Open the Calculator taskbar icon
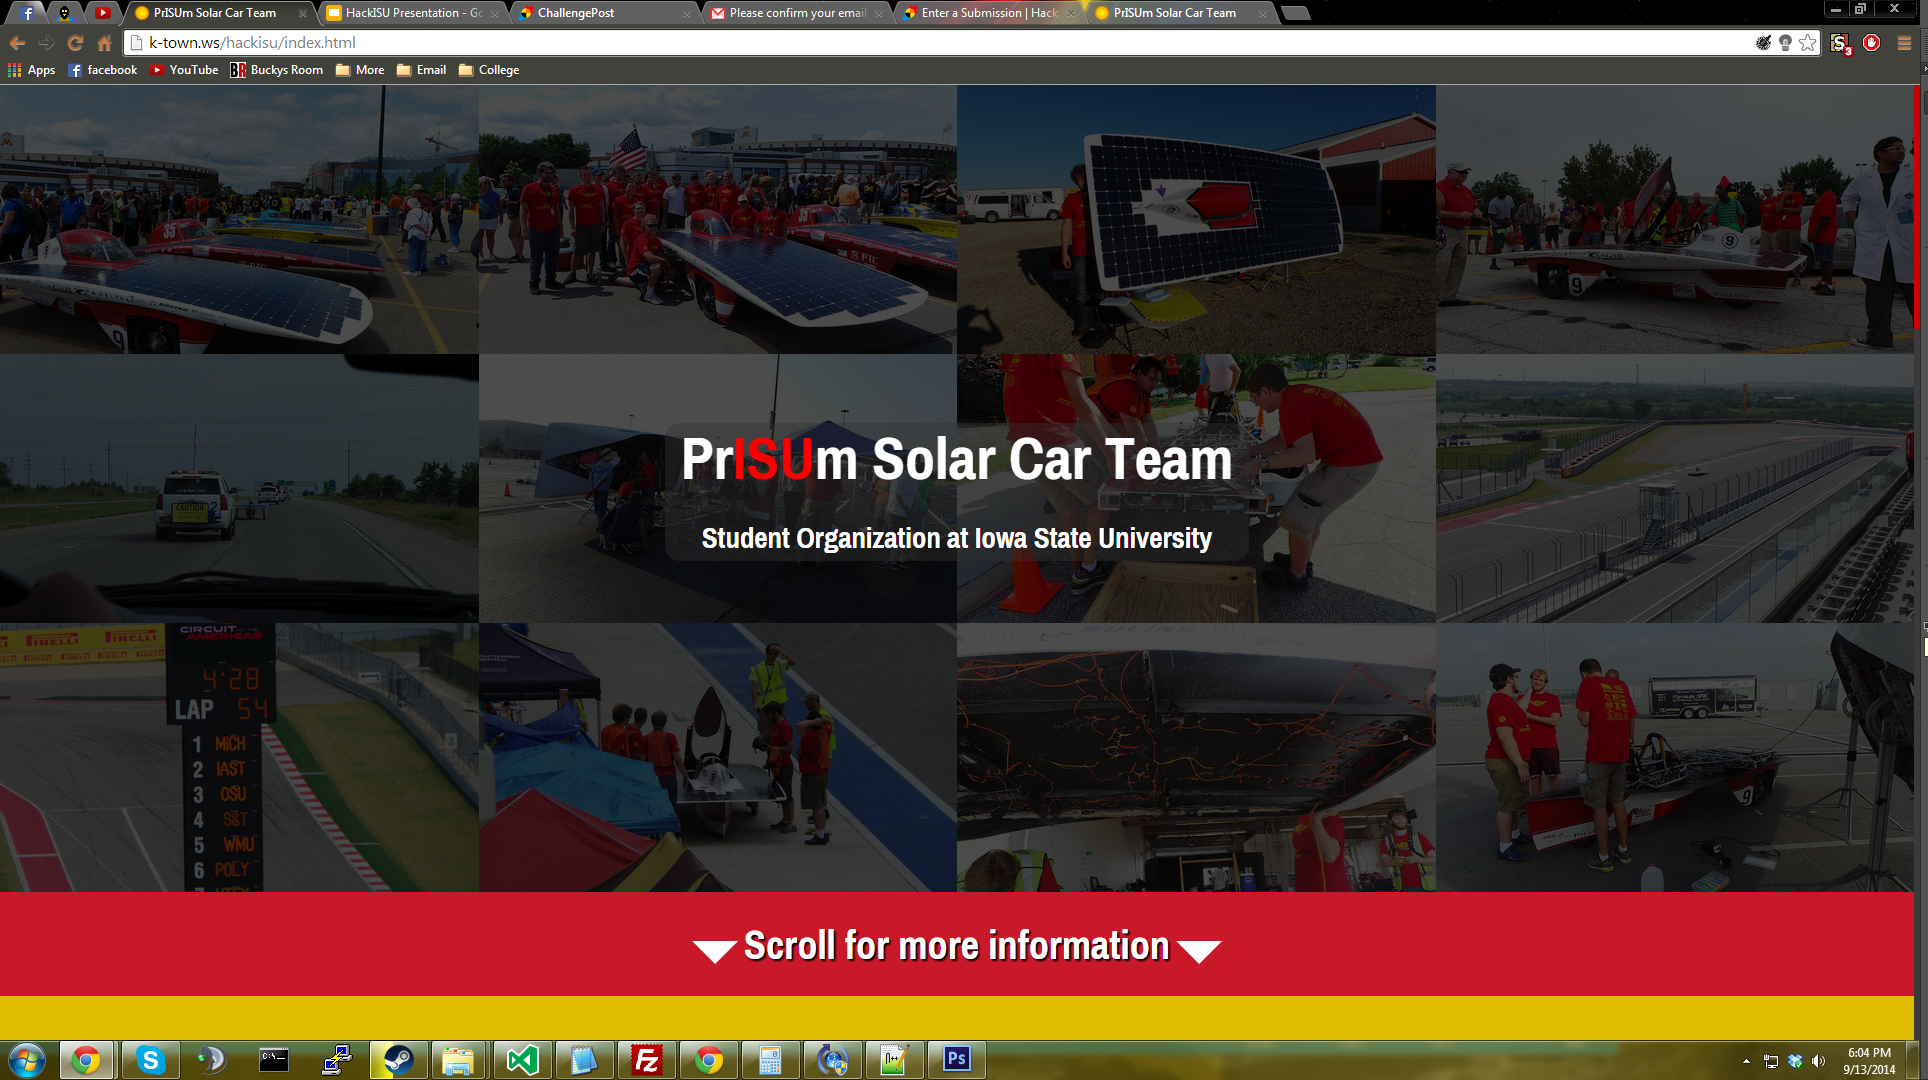Viewport: 1928px width, 1080px height. point(770,1060)
